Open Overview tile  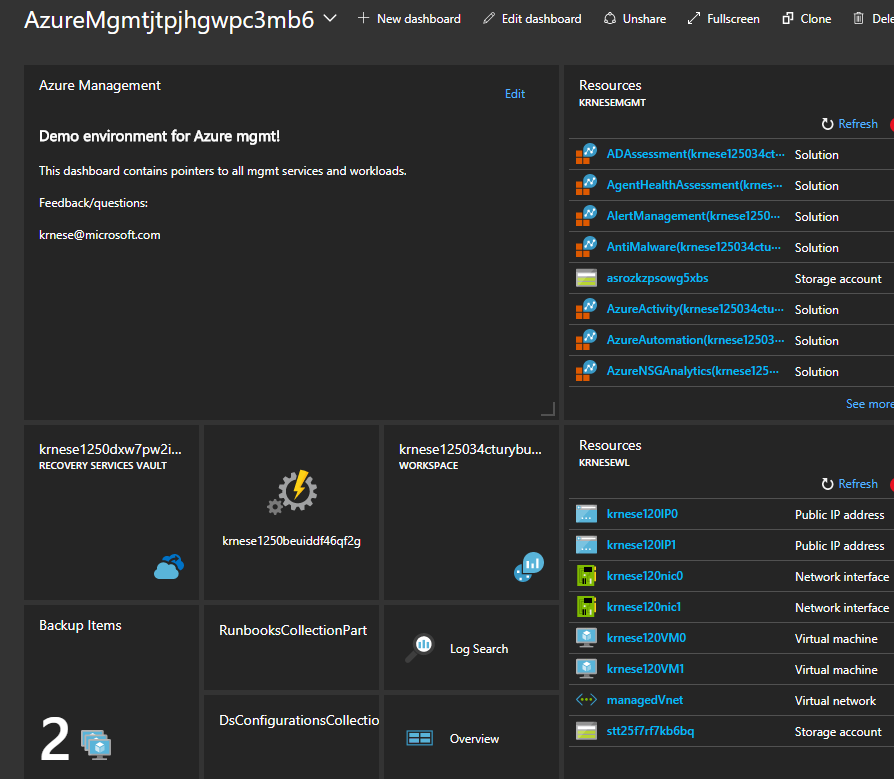click(x=472, y=737)
